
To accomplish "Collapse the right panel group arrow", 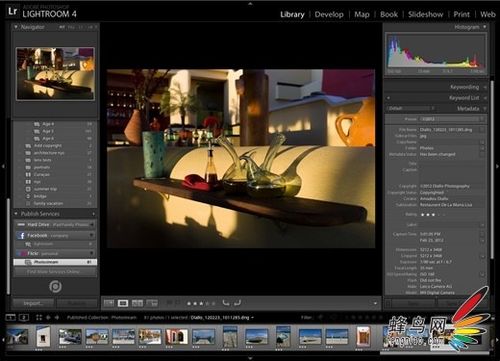I will tap(497, 166).
